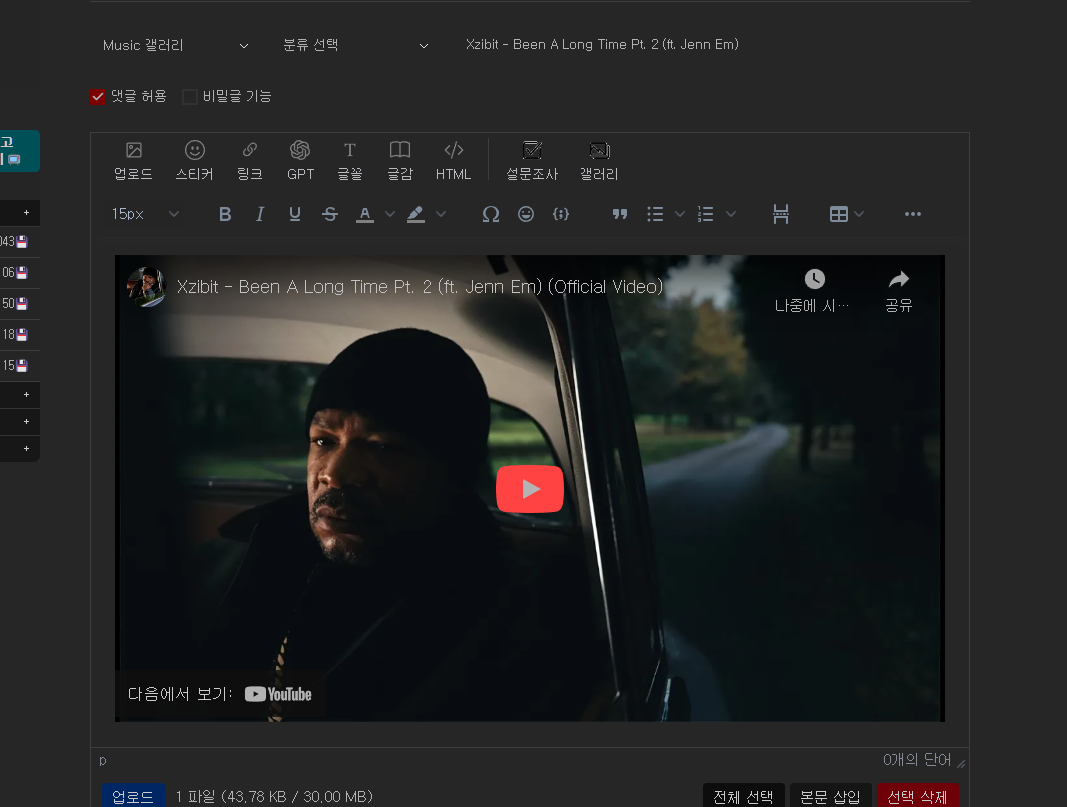Screen dimensions: 1067x807
Task: Apply blockquote formatting
Action: pos(619,214)
